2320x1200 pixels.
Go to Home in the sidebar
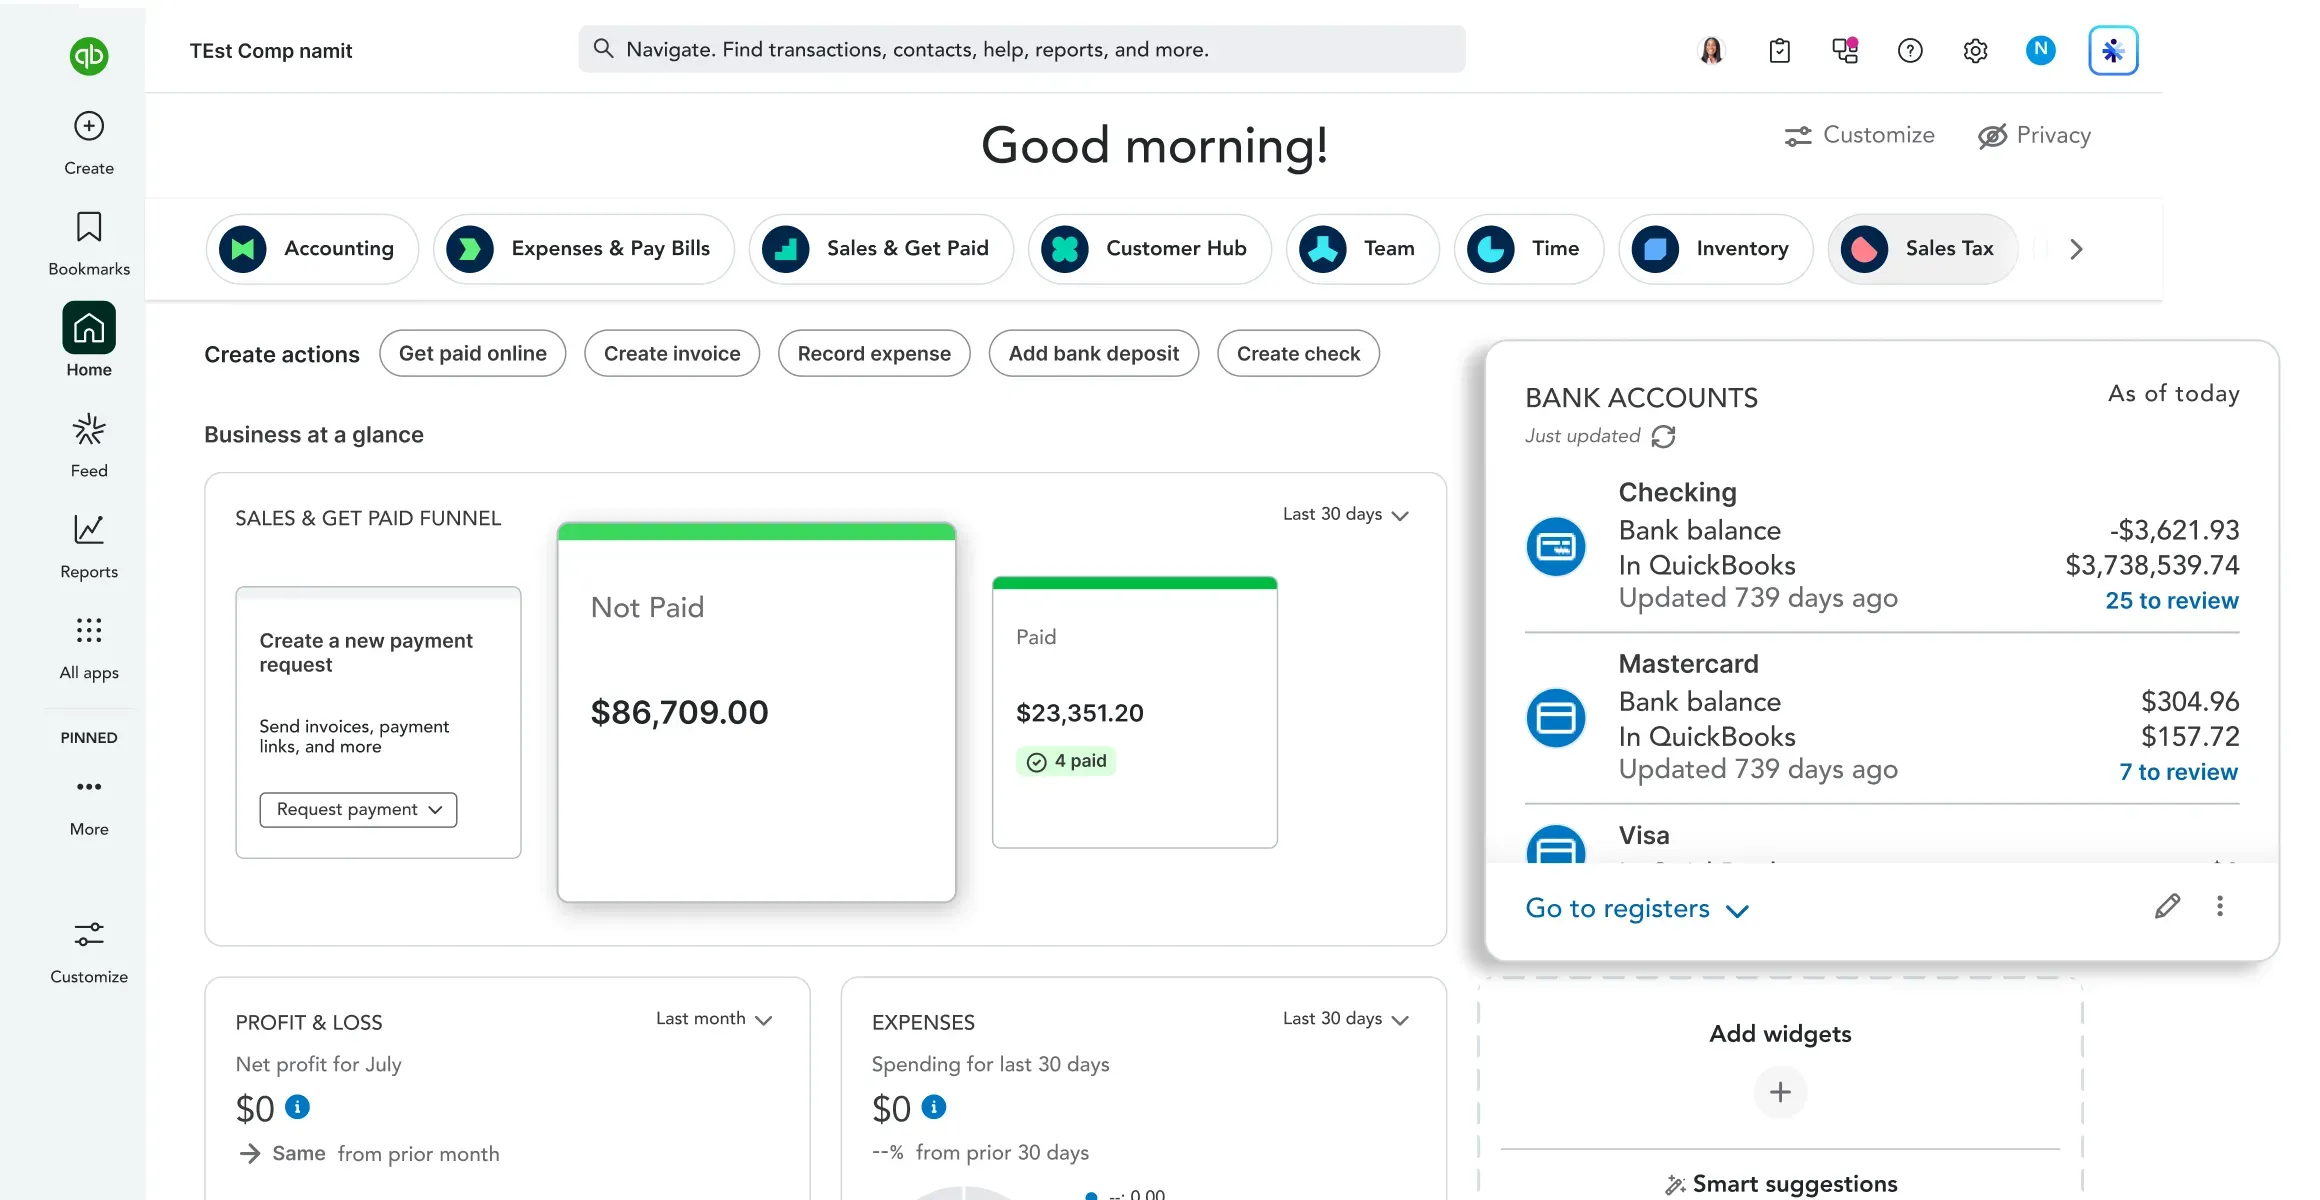[x=89, y=340]
